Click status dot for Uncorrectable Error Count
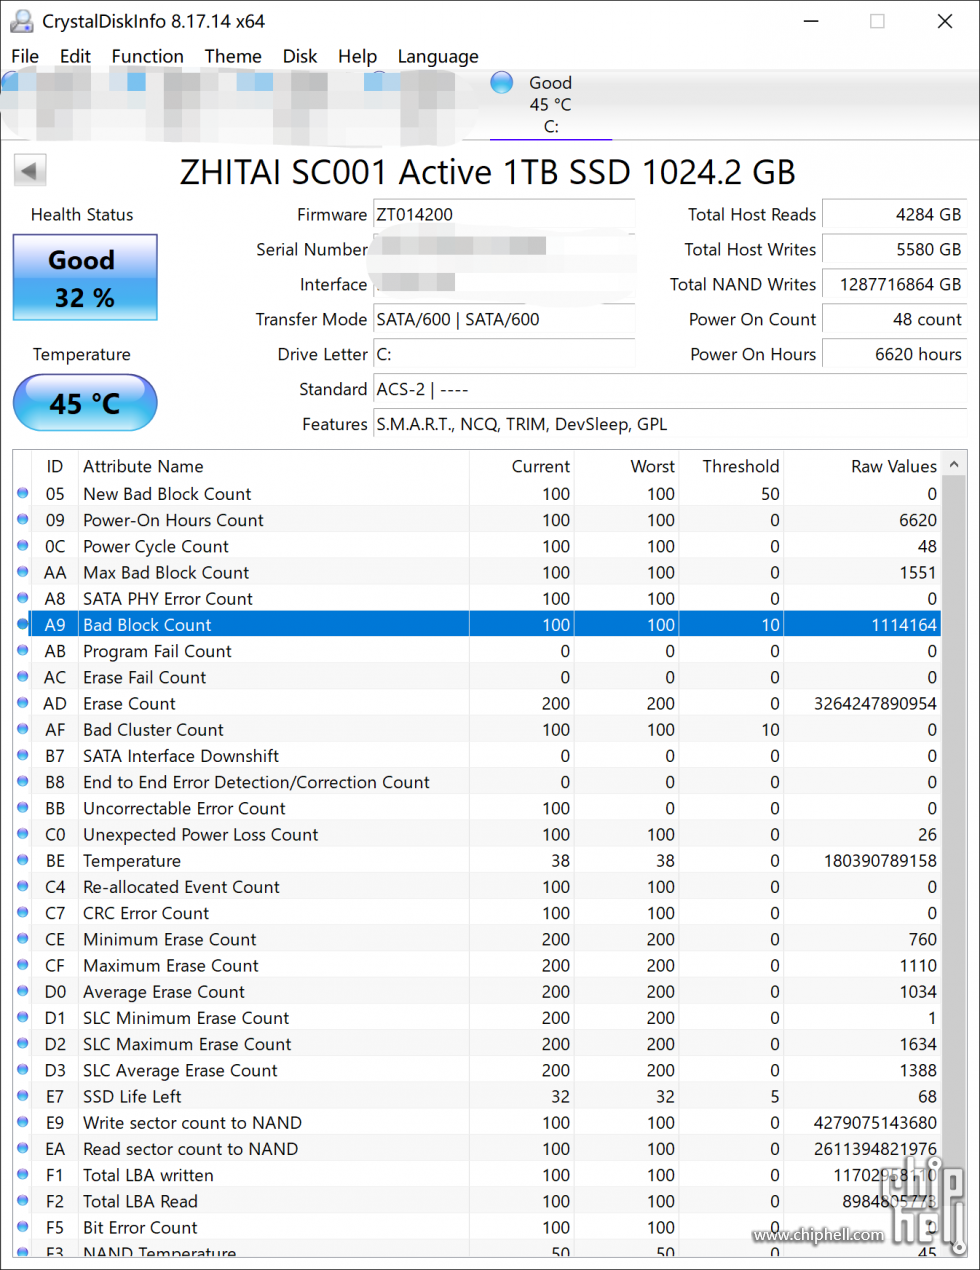The width and height of the screenshot is (980, 1270). click(x=23, y=807)
